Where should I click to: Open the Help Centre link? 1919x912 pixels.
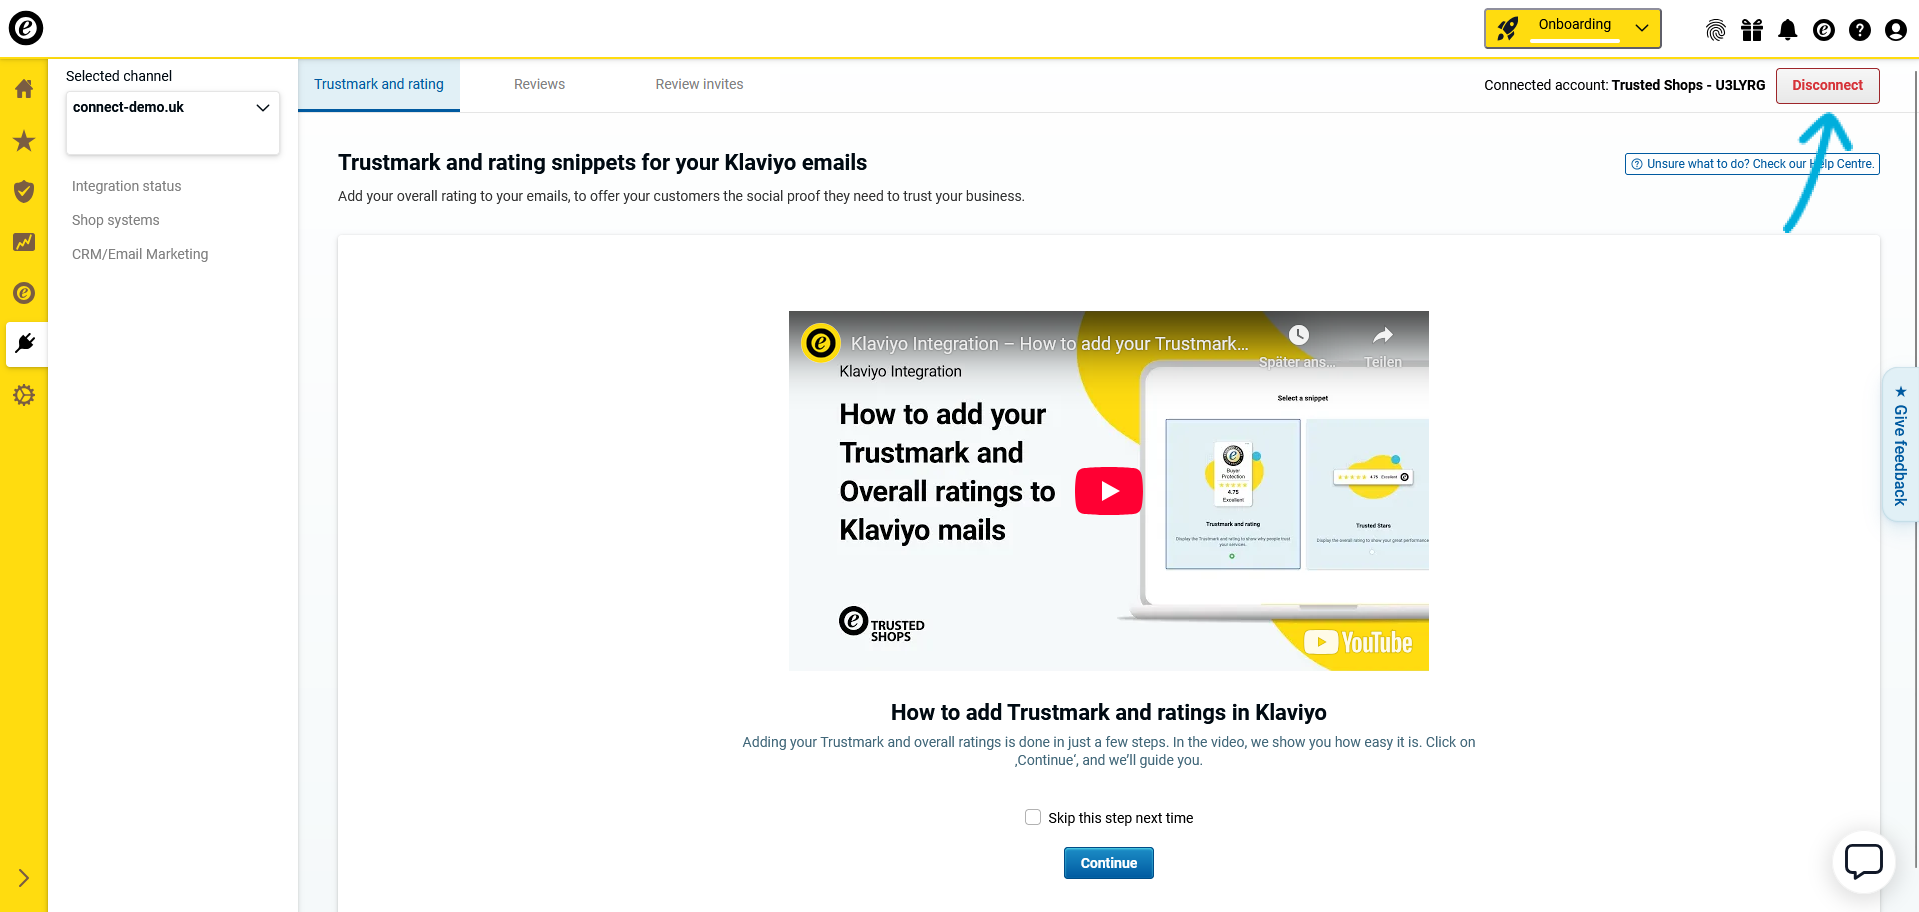(x=1751, y=164)
